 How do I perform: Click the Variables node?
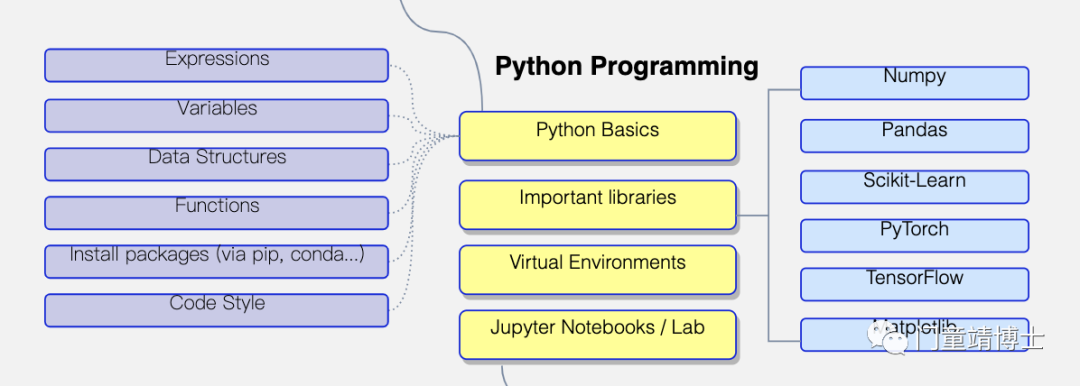coord(216,115)
